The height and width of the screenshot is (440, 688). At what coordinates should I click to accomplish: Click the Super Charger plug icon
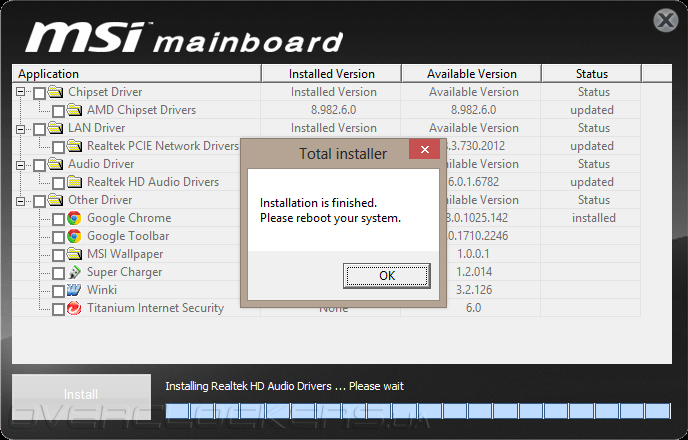[x=74, y=272]
